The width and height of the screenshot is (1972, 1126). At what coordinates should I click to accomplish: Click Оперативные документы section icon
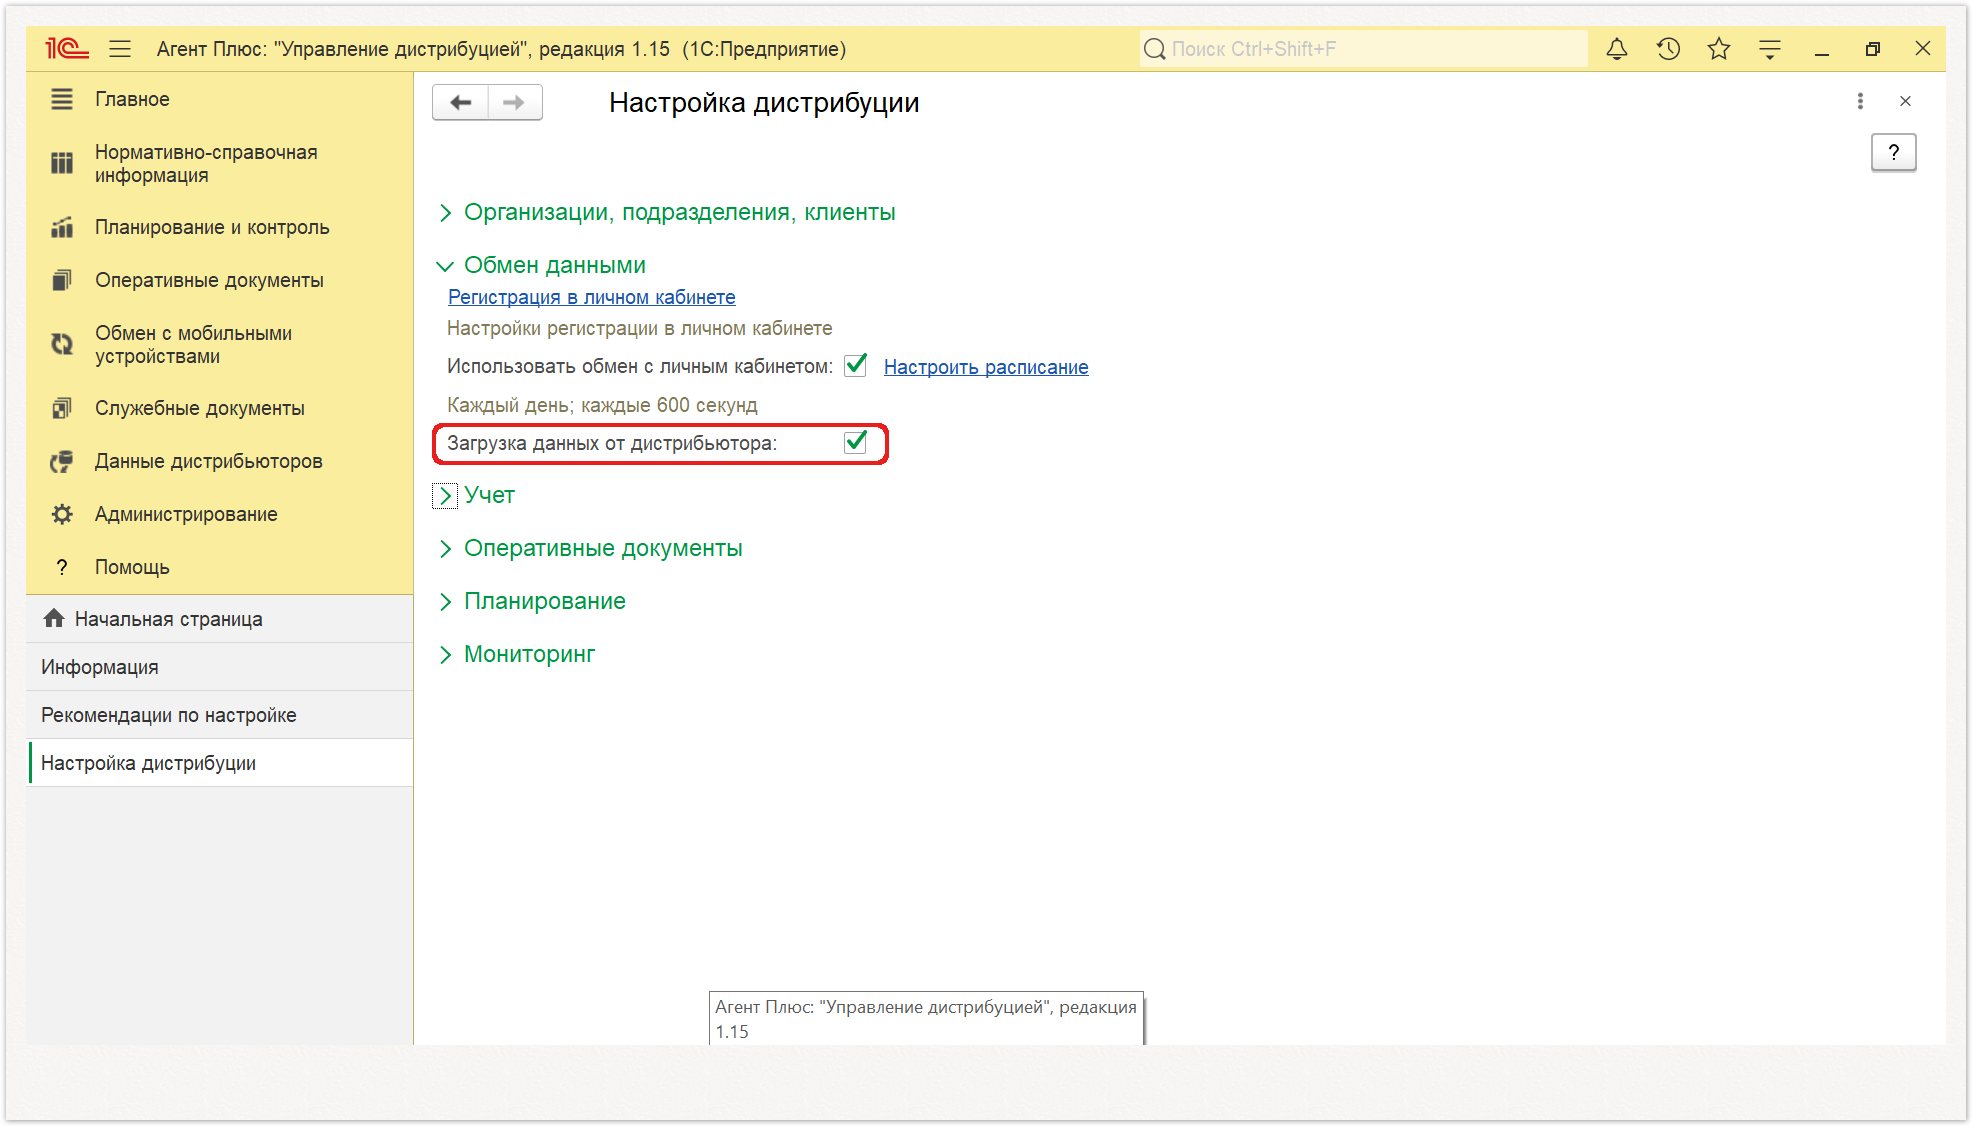tap(62, 280)
